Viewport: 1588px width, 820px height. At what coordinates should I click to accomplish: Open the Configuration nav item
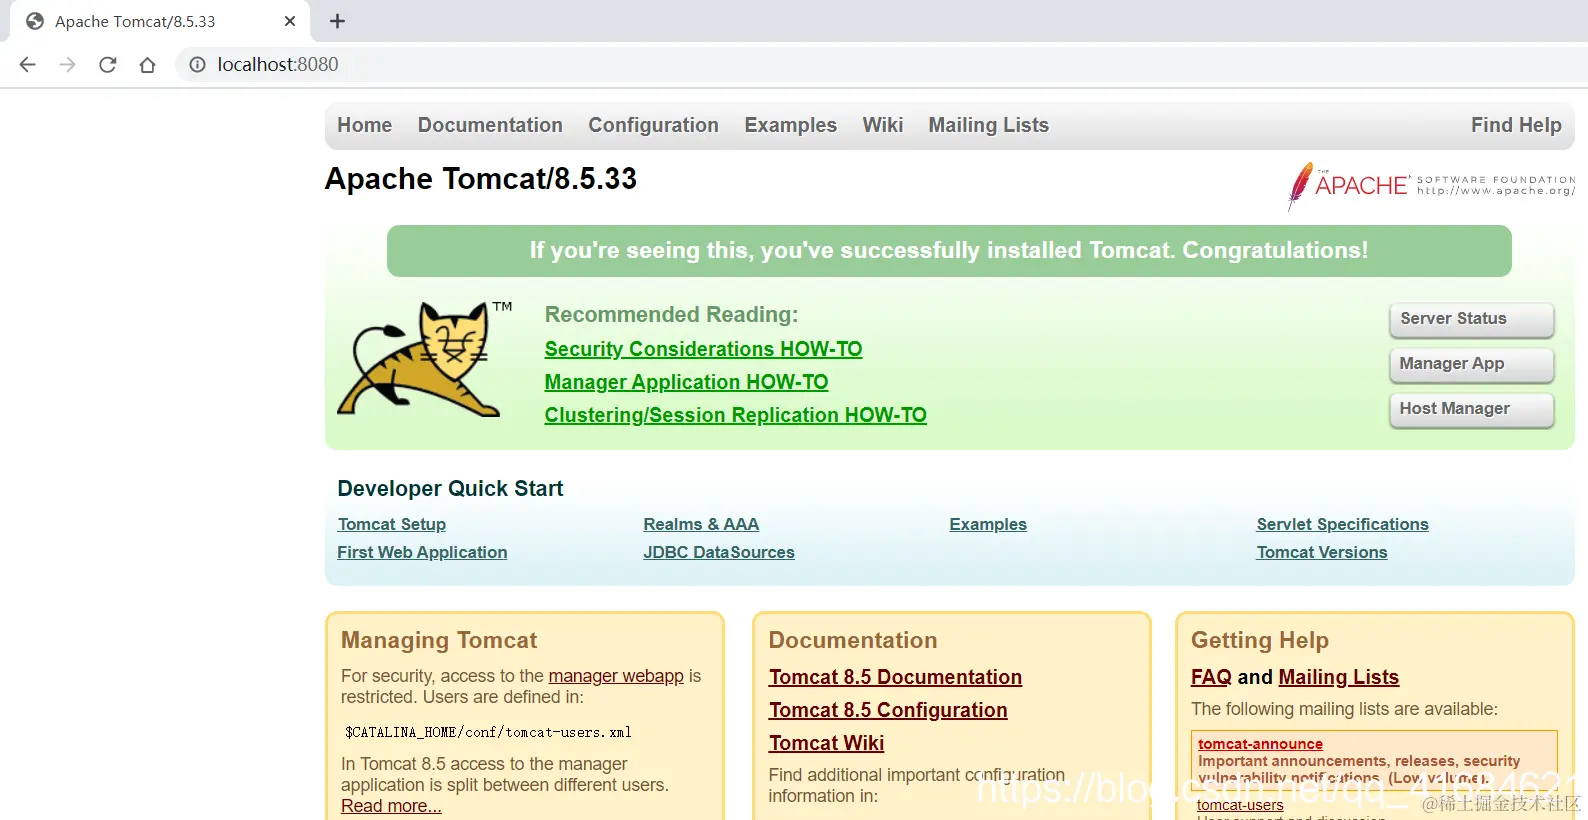[653, 125]
